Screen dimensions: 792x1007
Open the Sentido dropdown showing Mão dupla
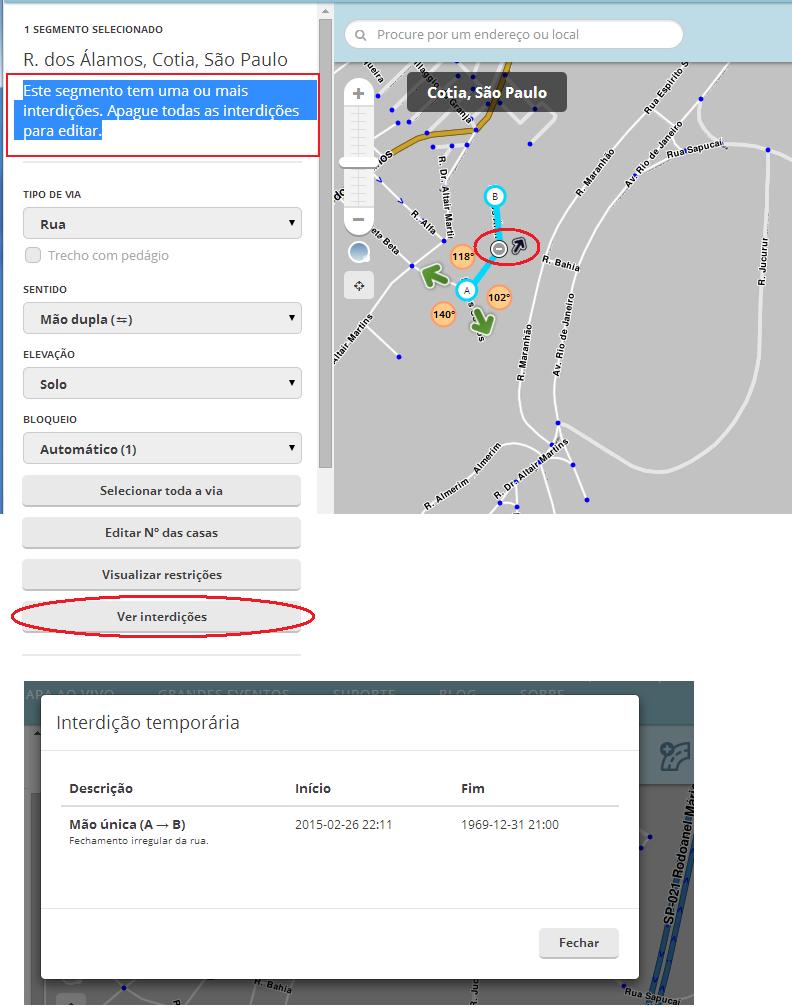click(x=162, y=319)
